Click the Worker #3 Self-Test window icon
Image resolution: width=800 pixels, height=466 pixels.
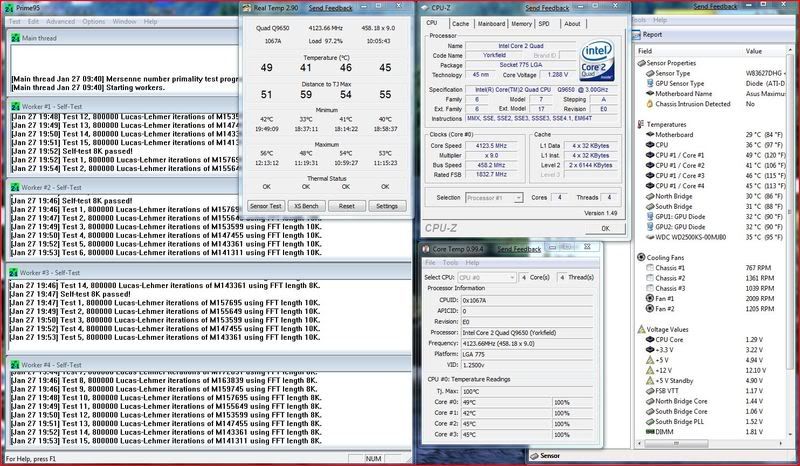(14, 273)
